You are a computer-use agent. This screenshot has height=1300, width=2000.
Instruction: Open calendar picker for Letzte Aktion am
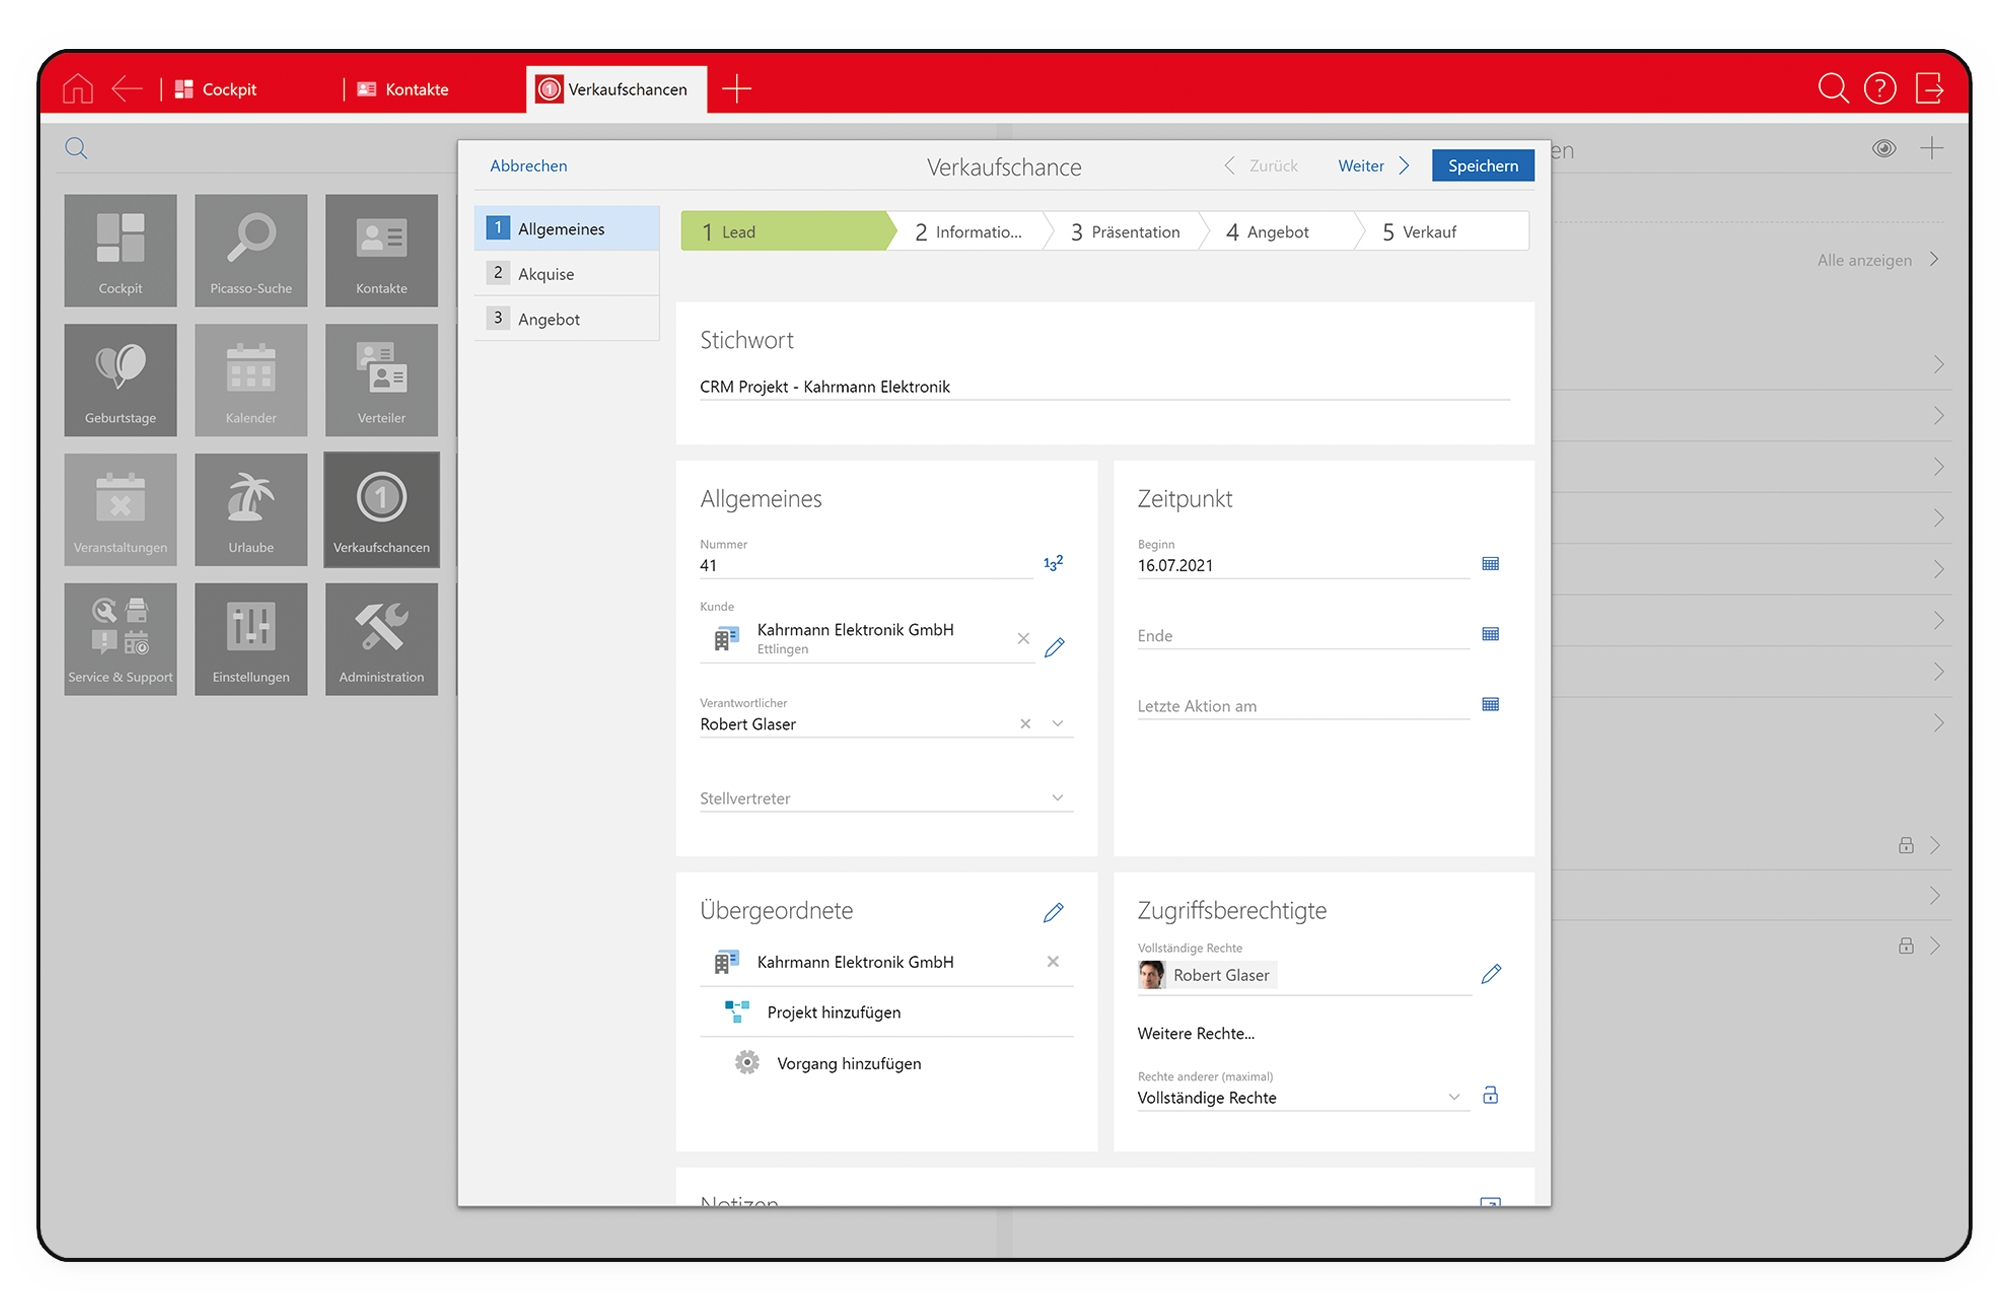(x=1490, y=705)
